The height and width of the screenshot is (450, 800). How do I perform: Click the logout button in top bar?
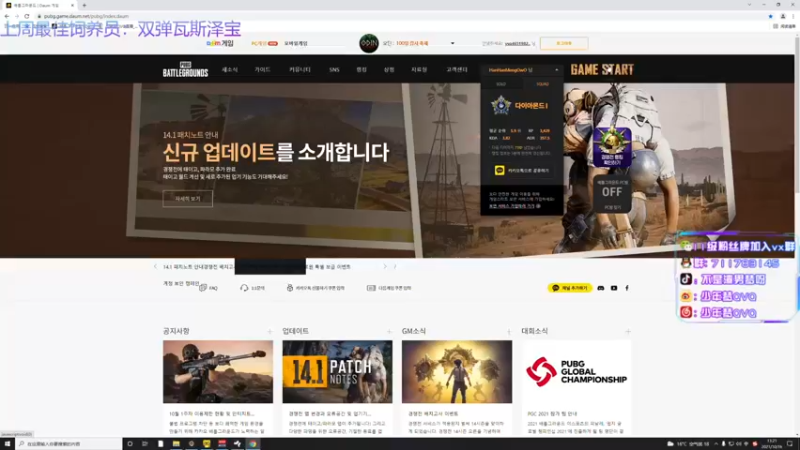click(564, 43)
